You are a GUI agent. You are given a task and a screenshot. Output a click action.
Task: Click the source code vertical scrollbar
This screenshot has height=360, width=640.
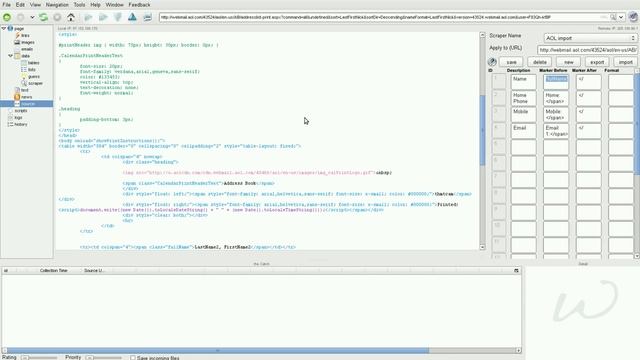pos(482,141)
